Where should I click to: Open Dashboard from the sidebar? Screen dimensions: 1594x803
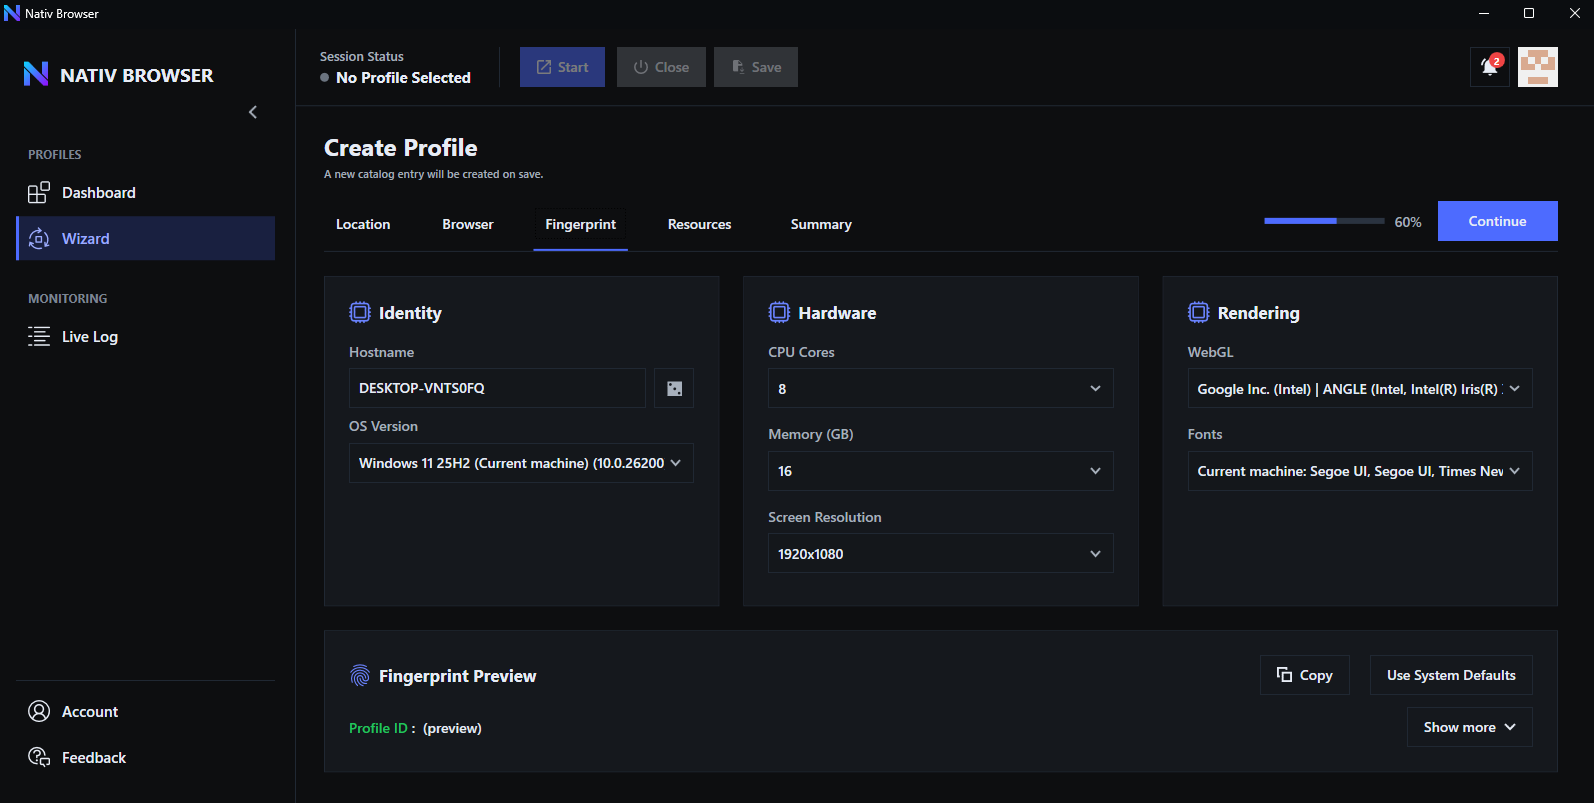click(146, 193)
